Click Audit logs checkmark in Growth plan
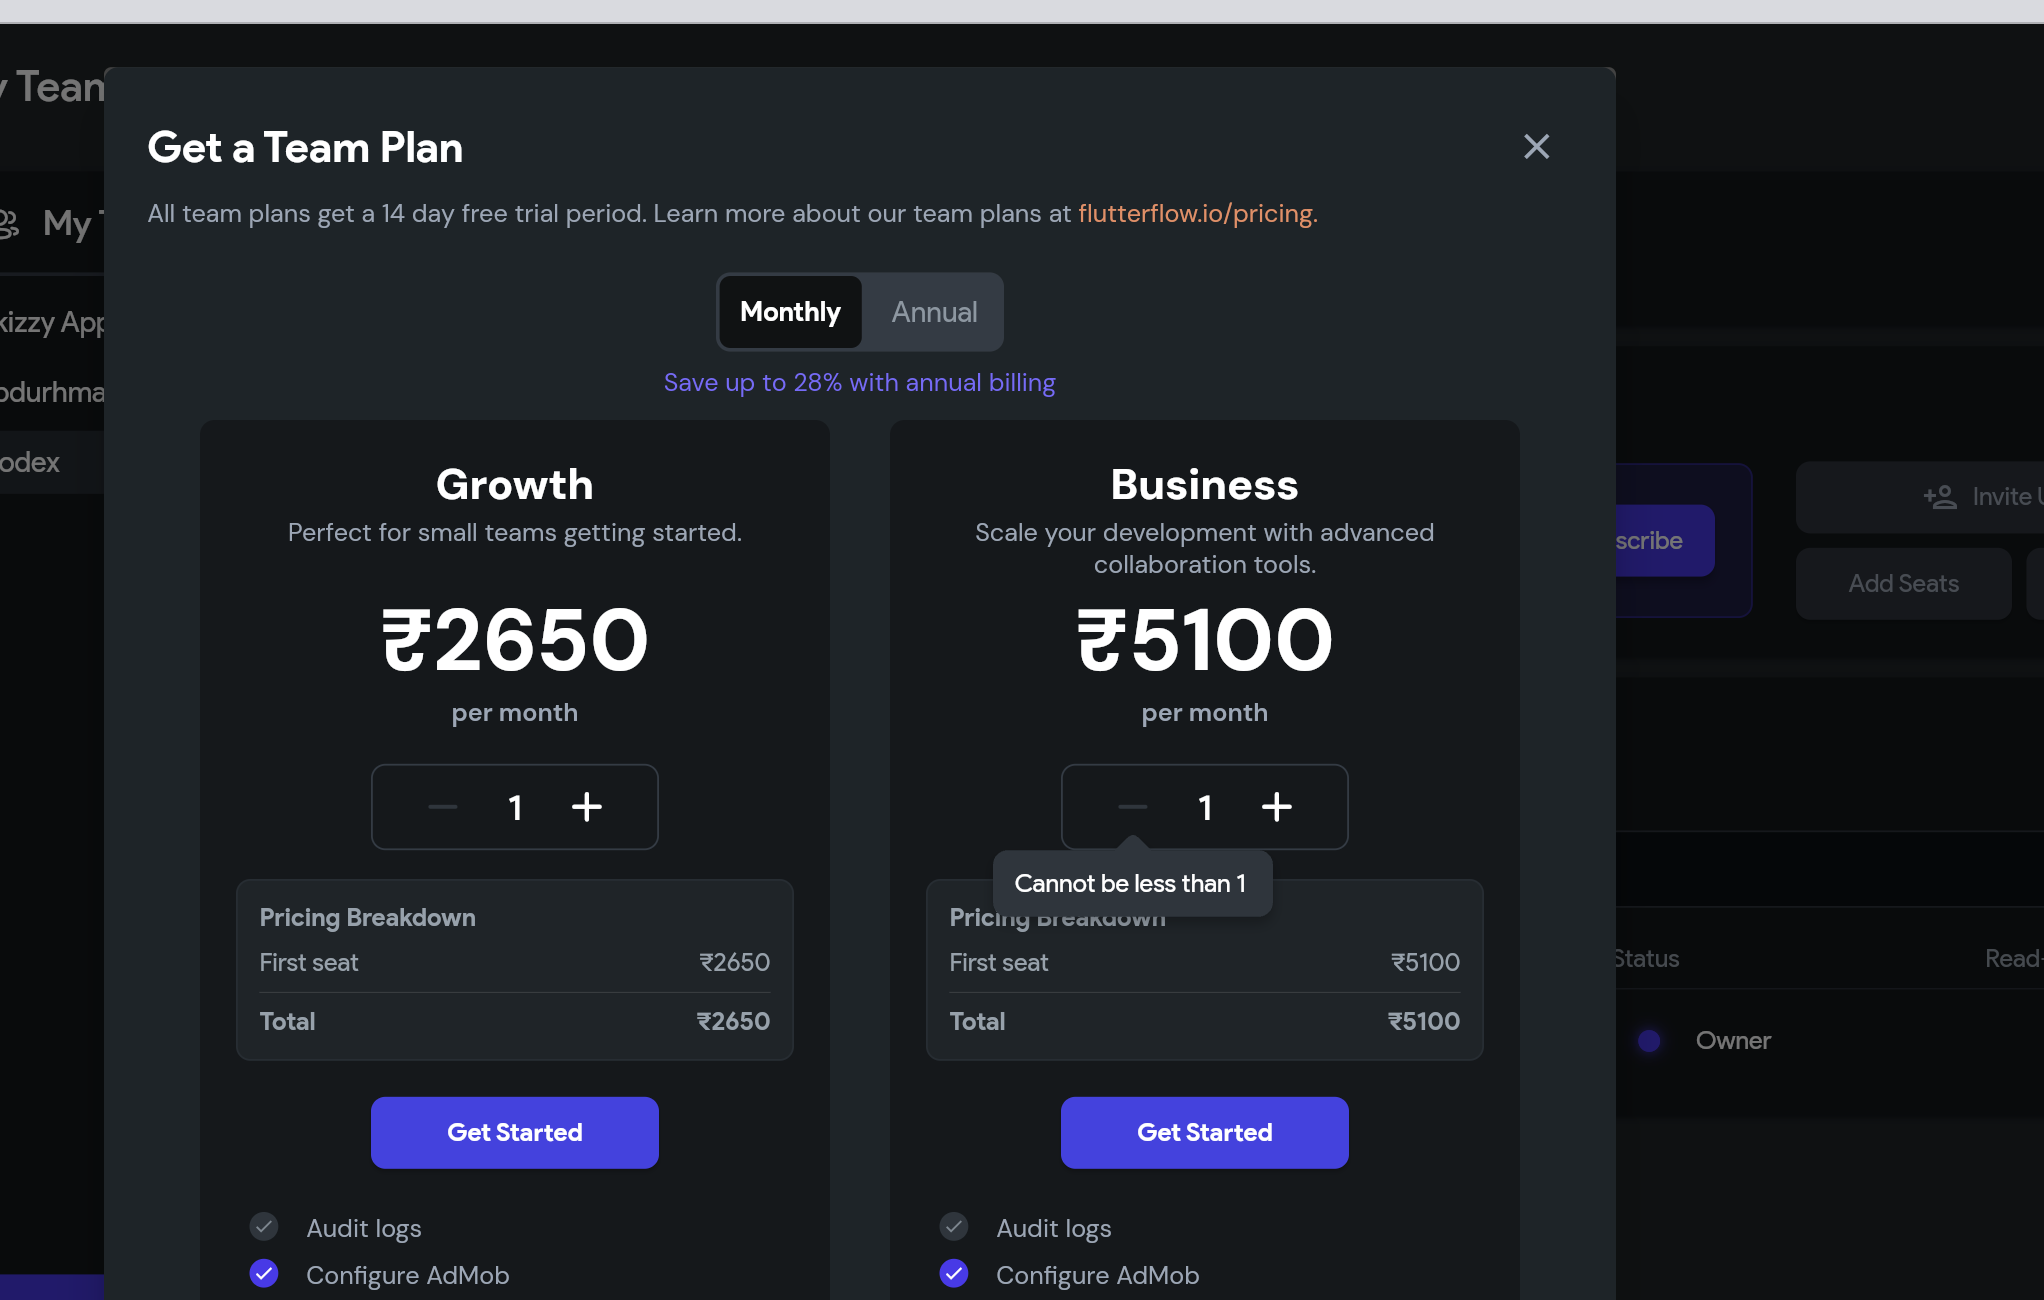The height and width of the screenshot is (1300, 2044). (264, 1226)
